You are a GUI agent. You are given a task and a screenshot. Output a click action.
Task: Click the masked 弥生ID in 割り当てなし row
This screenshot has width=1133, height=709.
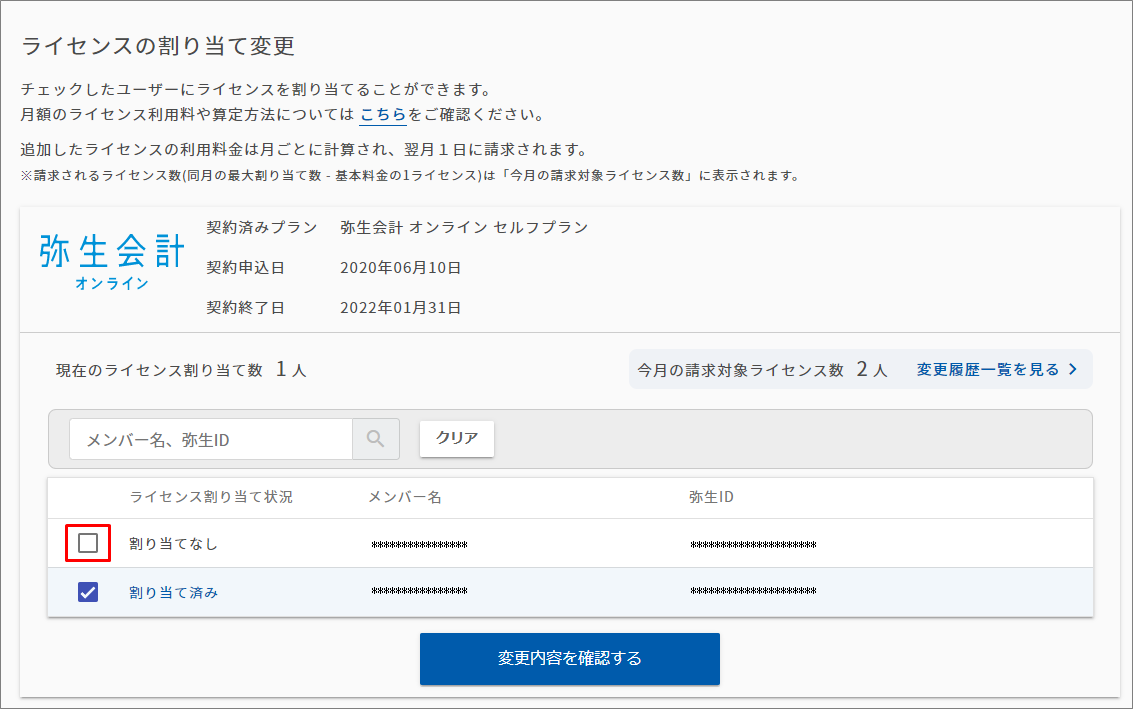[x=753, y=545]
